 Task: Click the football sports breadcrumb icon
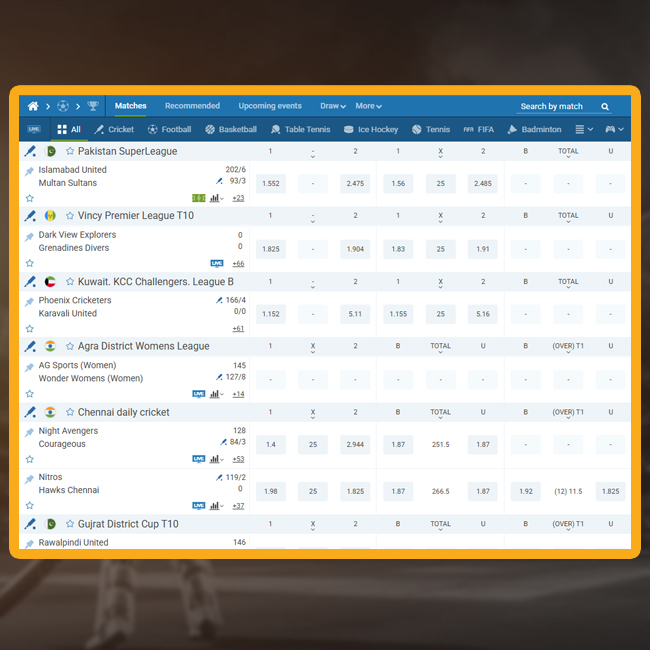coord(63,106)
